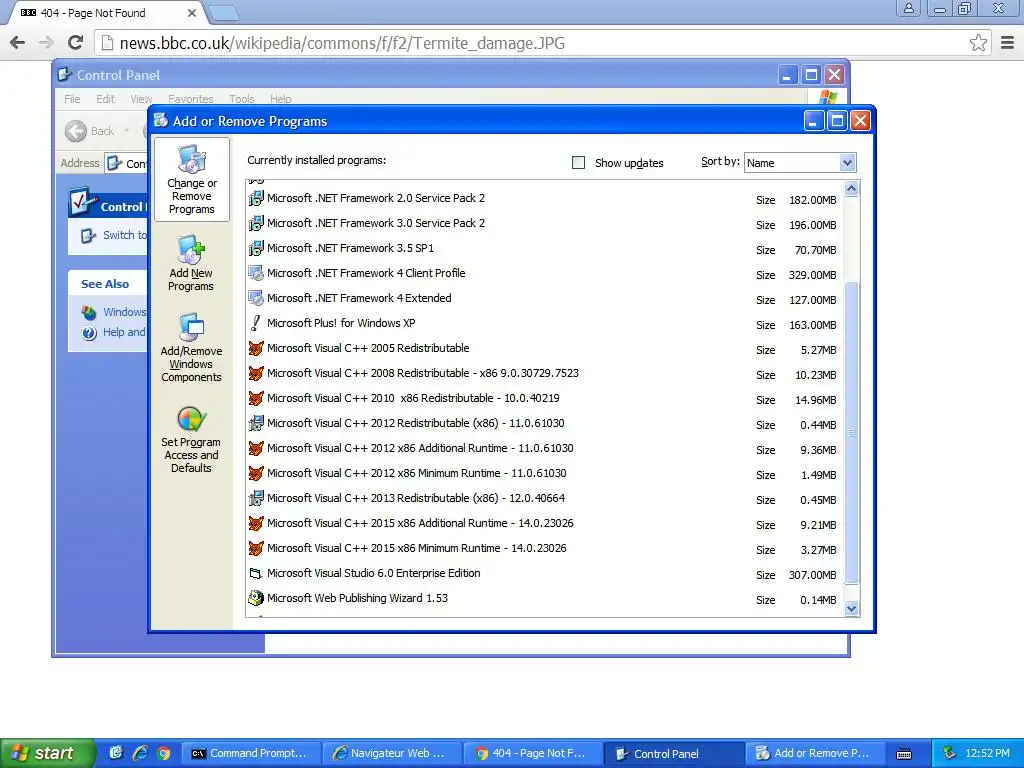Open View menu in Control Panel window
This screenshot has width=1024, height=768.
(141, 99)
